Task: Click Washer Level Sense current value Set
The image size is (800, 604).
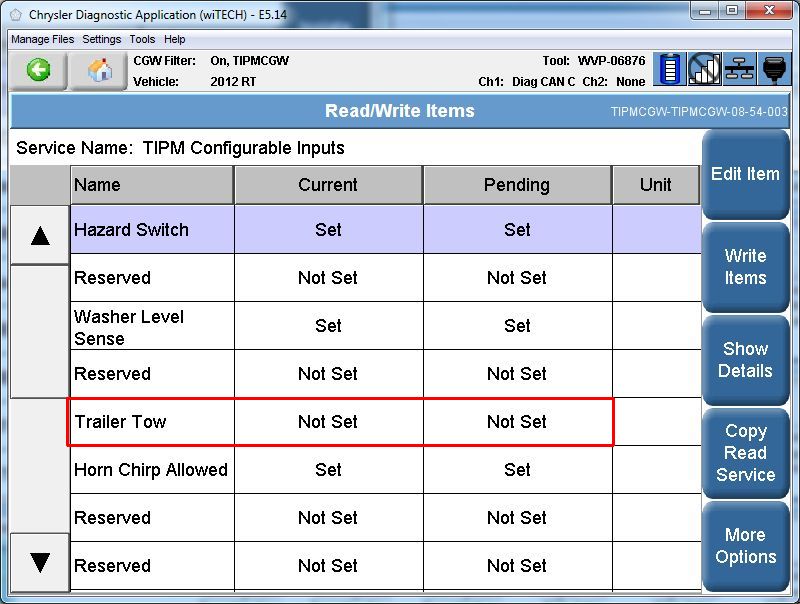Action: (328, 325)
